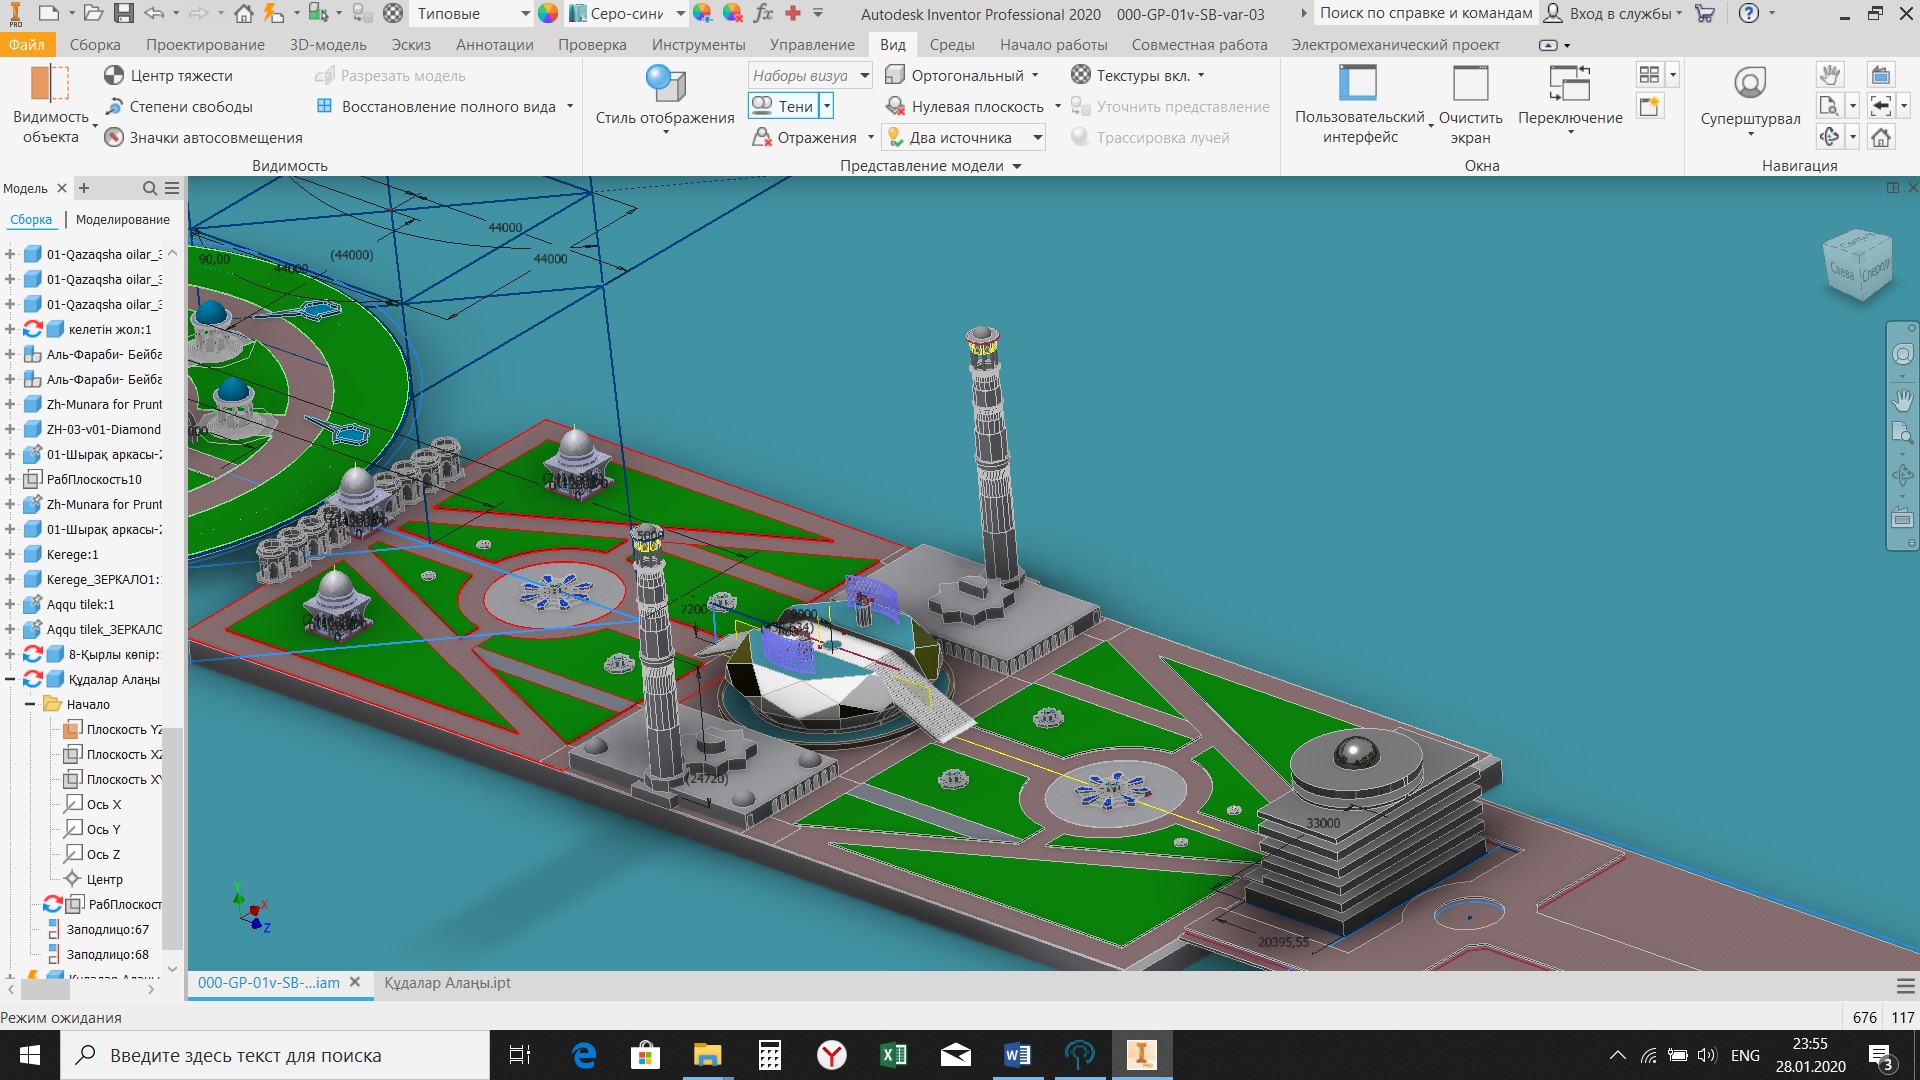Screen dimensions: 1920x1080
Task: Collapse the Құдалар Алаңы tree node
Action: [10, 679]
